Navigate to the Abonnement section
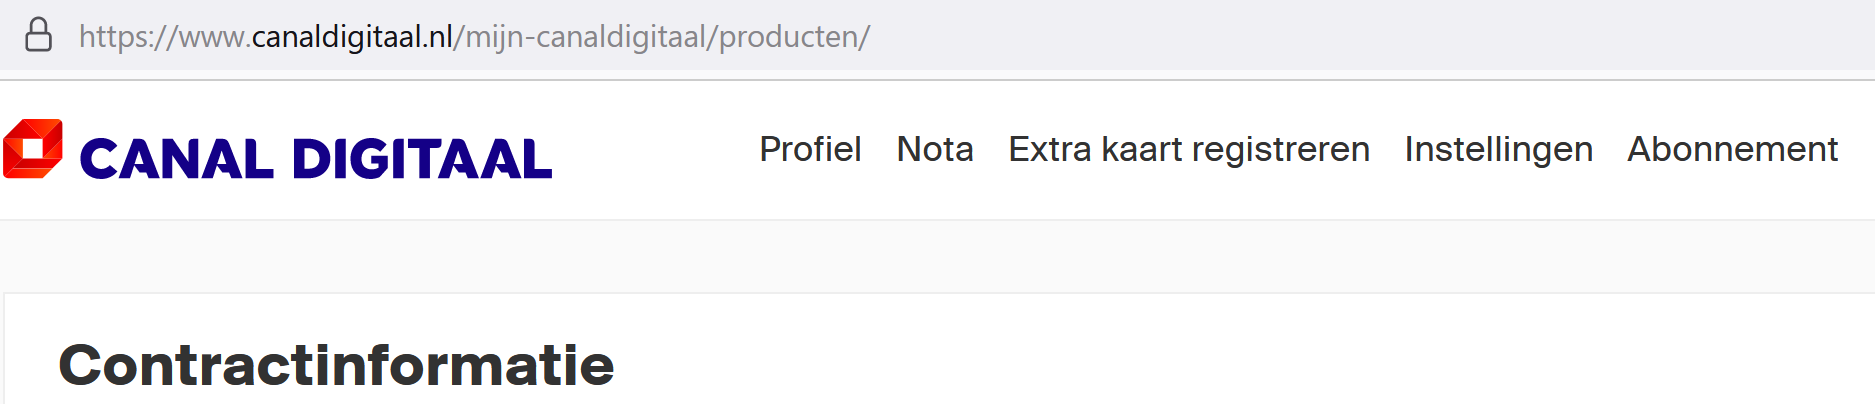1875x404 pixels. (x=1732, y=149)
